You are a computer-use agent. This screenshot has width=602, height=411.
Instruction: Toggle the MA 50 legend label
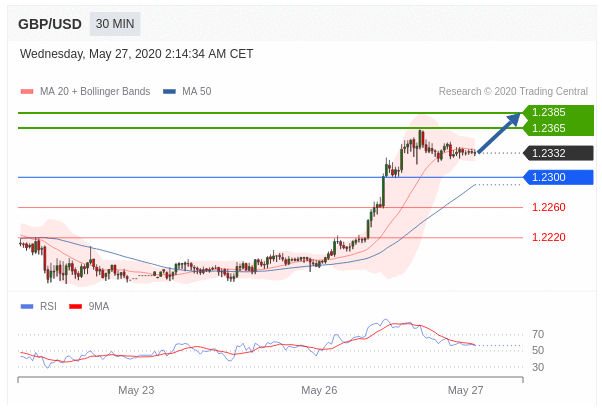(x=196, y=92)
